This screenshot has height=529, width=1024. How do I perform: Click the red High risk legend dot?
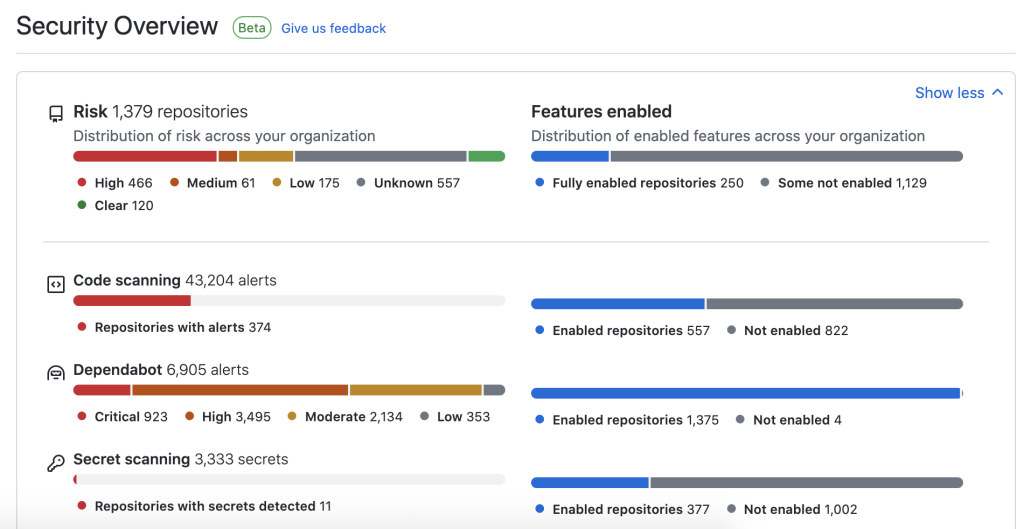coord(82,183)
